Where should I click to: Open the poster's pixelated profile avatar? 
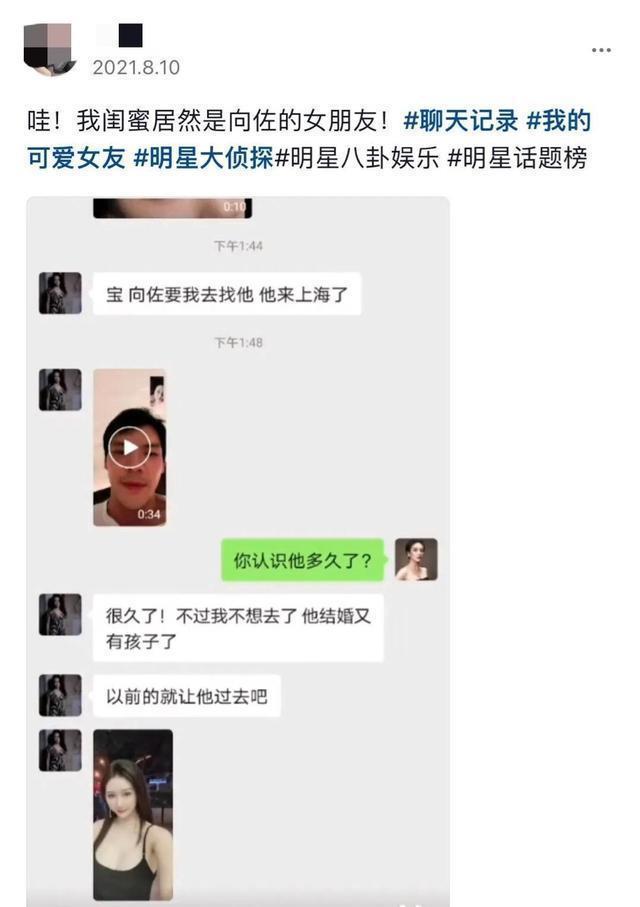pos(49,49)
